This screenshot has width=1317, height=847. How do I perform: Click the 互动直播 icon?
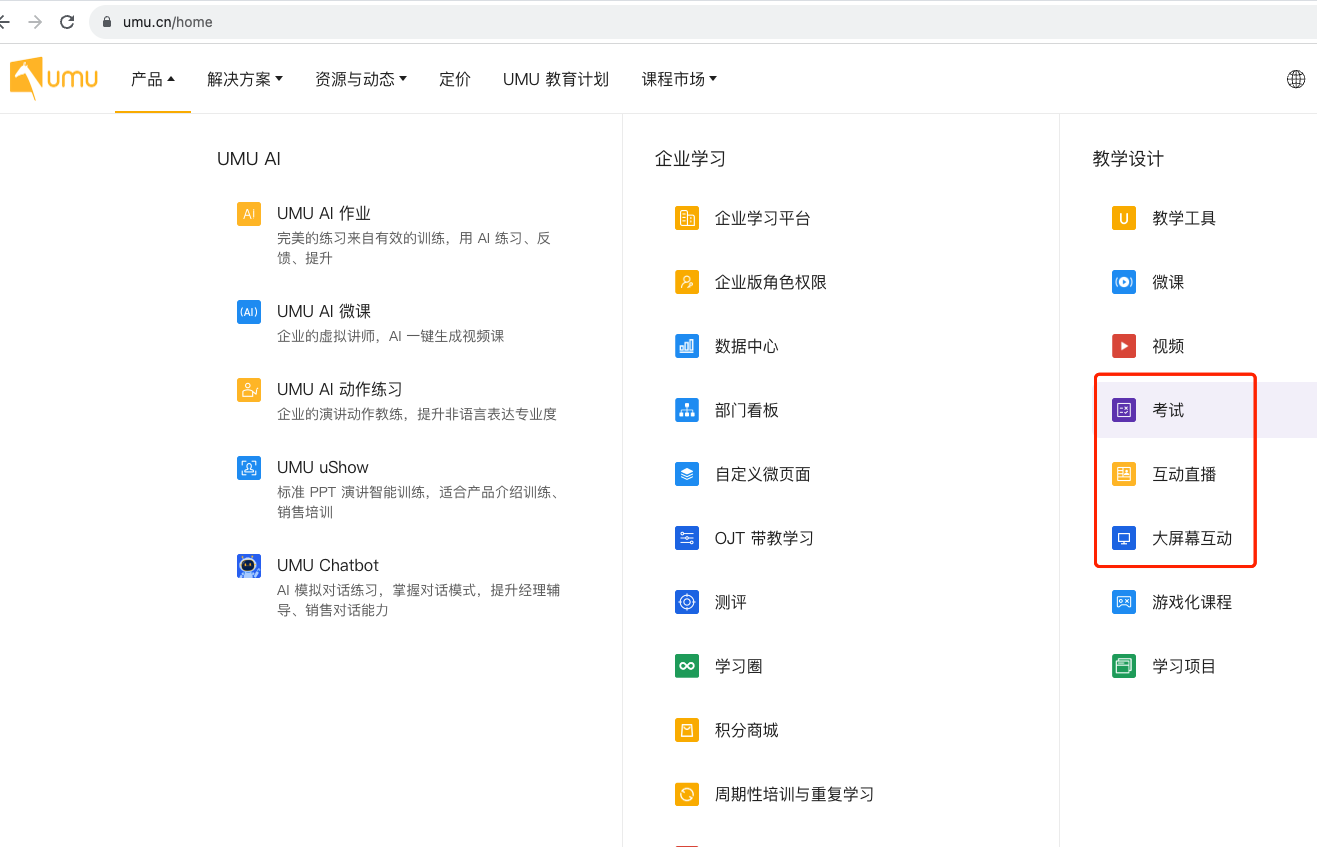tap(1124, 474)
